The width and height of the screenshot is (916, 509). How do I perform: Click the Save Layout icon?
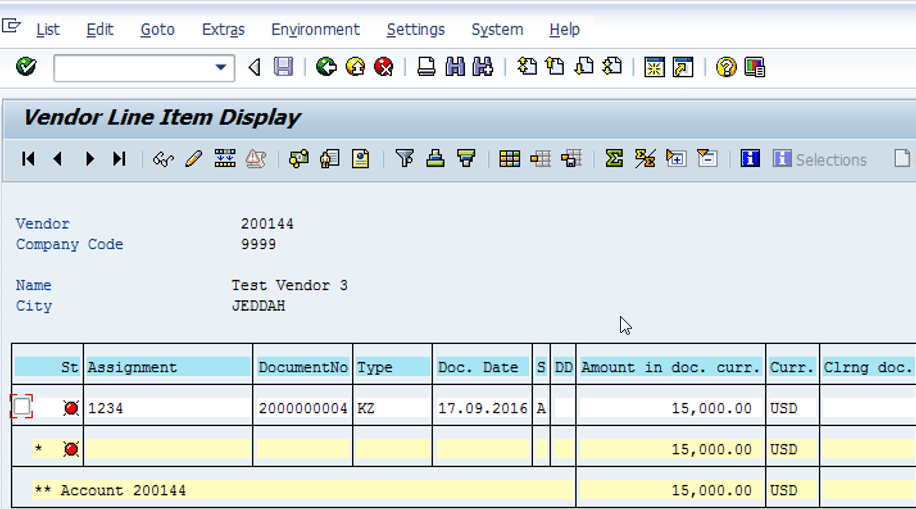(x=571, y=159)
